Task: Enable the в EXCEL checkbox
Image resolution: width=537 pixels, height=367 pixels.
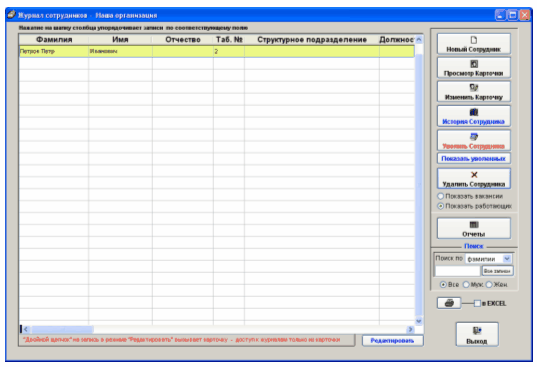Action: 477,303
